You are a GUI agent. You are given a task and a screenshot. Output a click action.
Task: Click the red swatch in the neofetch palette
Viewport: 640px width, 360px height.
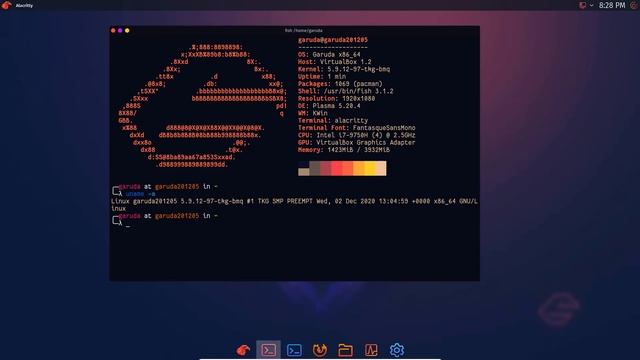tap(336, 168)
